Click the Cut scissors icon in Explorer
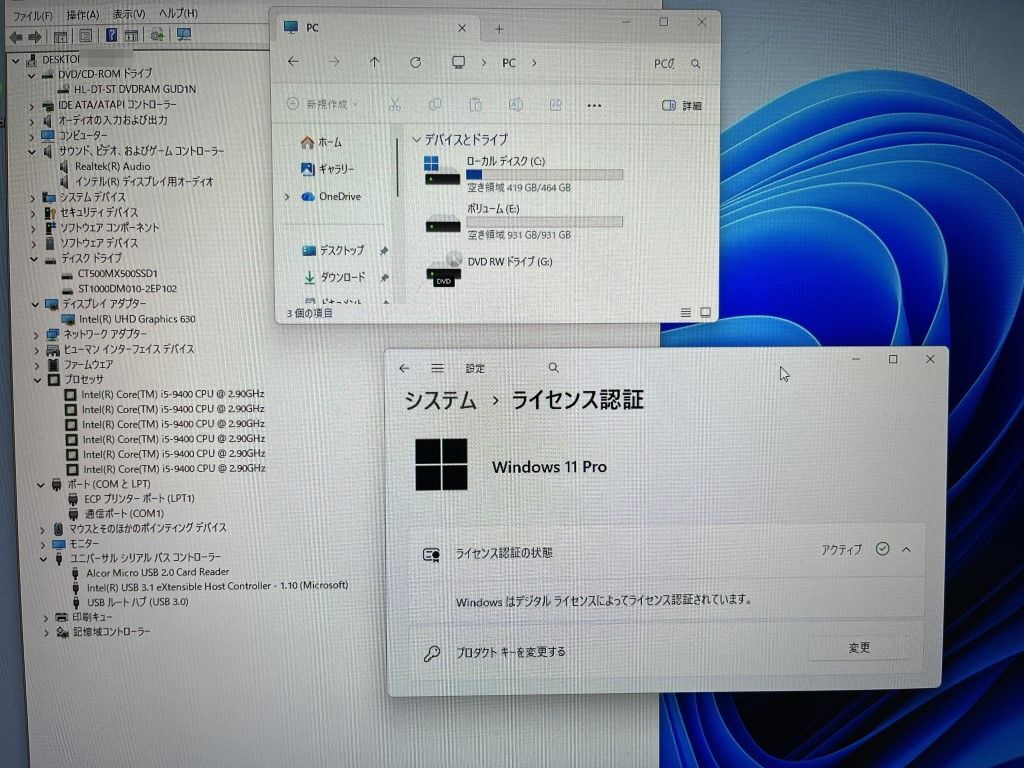 (394, 104)
